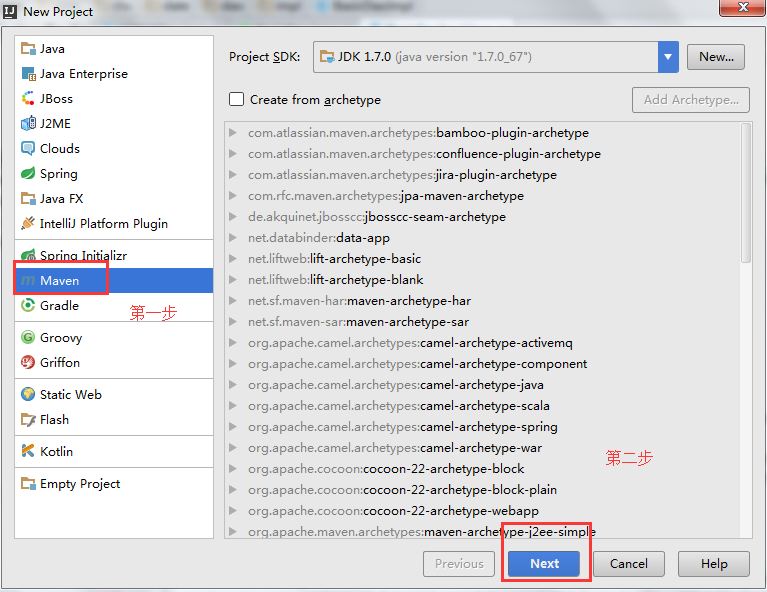Click the Gradle icon
Screen dimensions: 767x592
pyautogui.click(x=28, y=305)
